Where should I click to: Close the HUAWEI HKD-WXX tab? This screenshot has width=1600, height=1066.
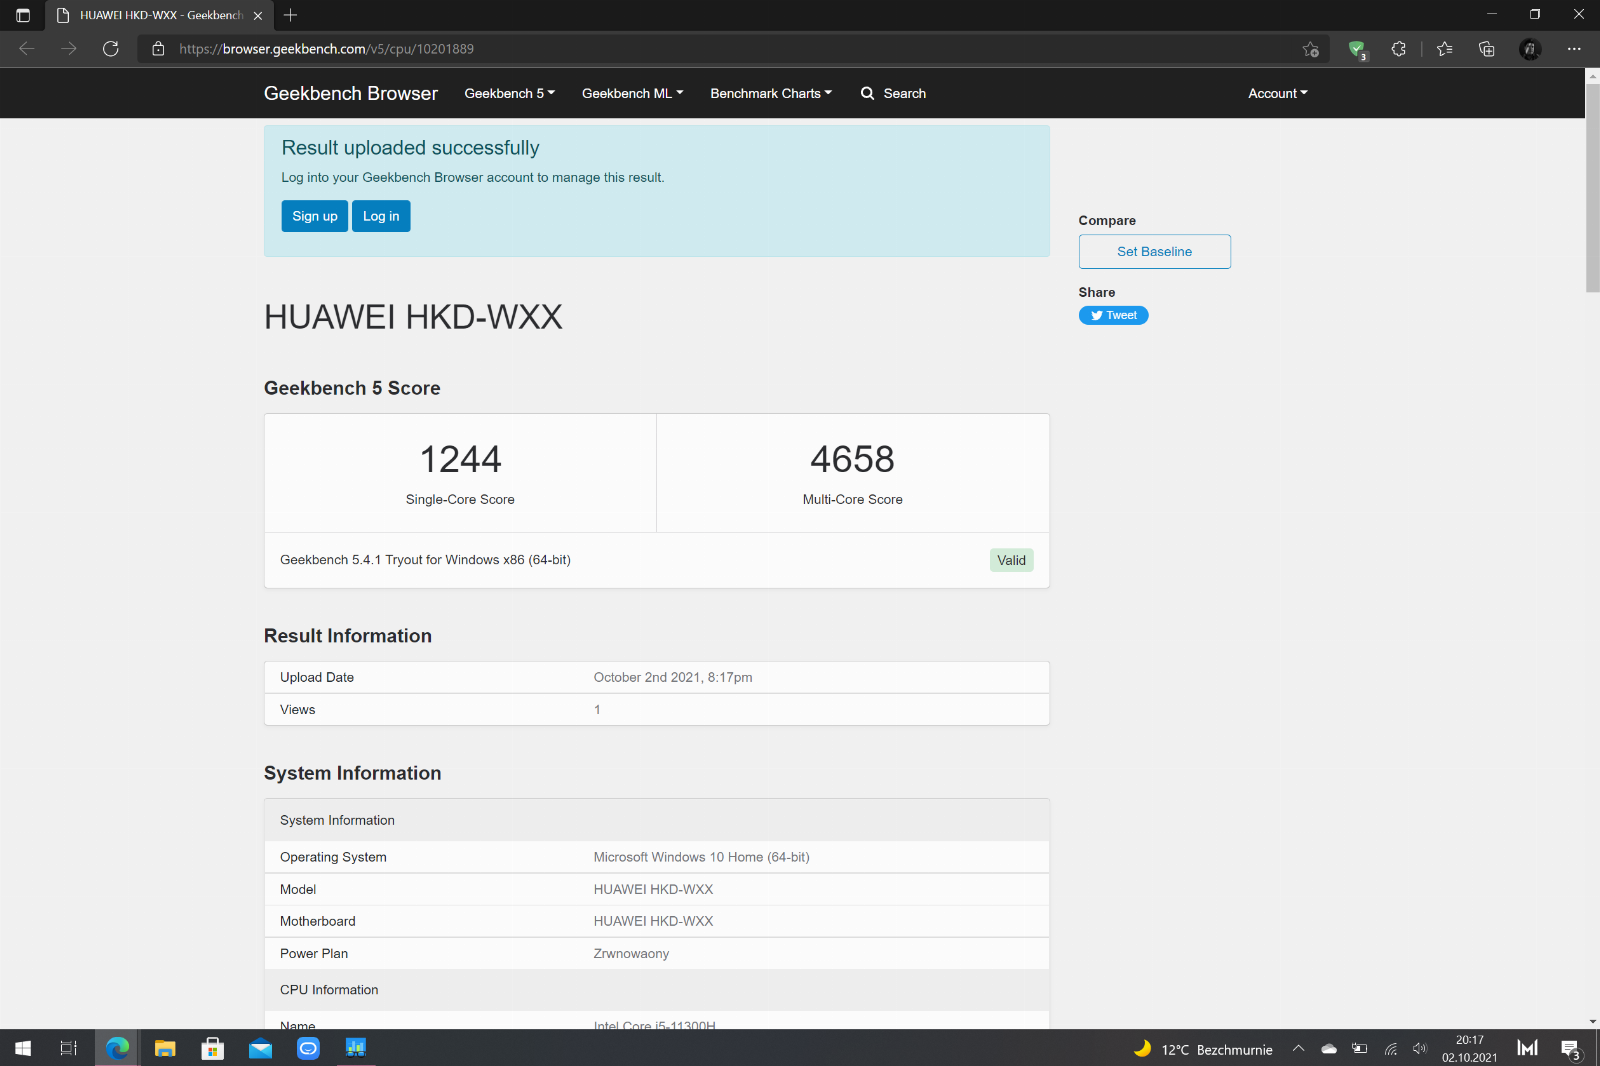[x=258, y=15]
